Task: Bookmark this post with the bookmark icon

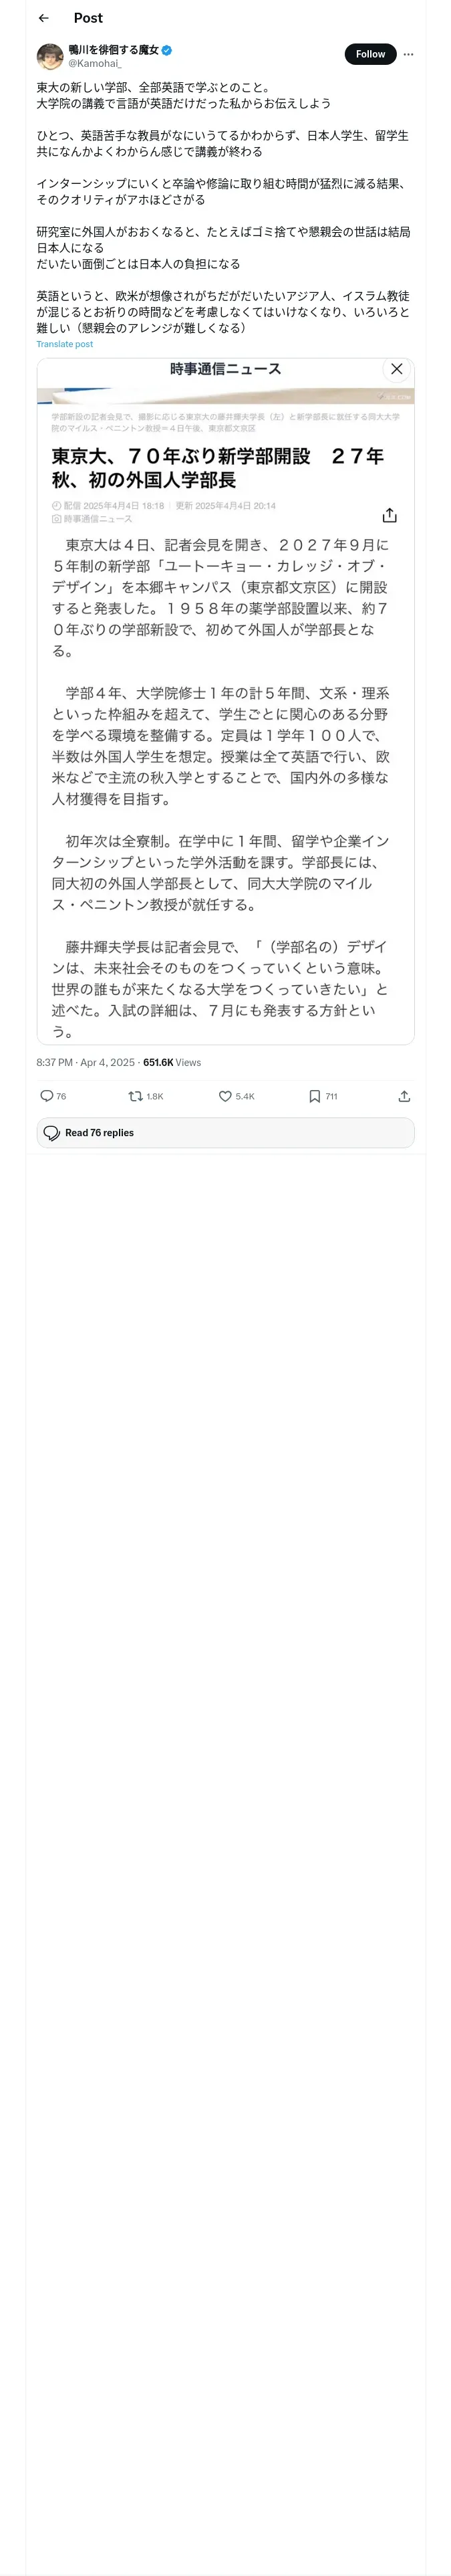Action: 314,1096
